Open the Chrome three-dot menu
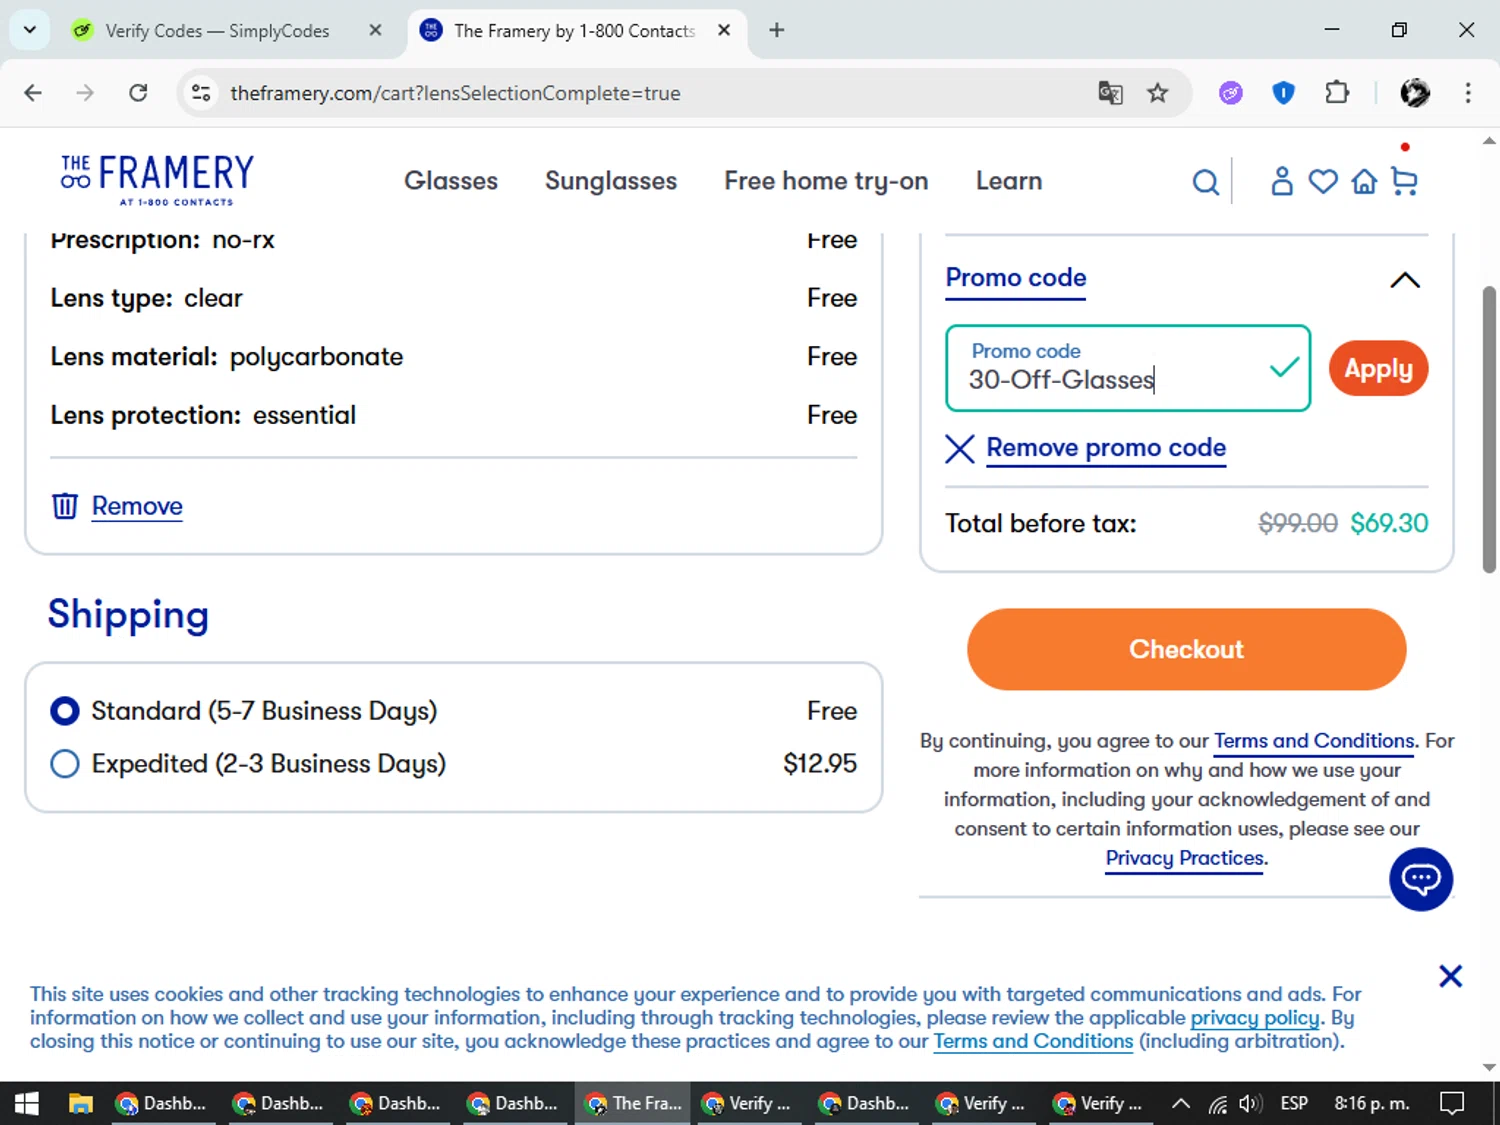1500x1125 pixels. pyautogui.click(x=1467, y=93)
